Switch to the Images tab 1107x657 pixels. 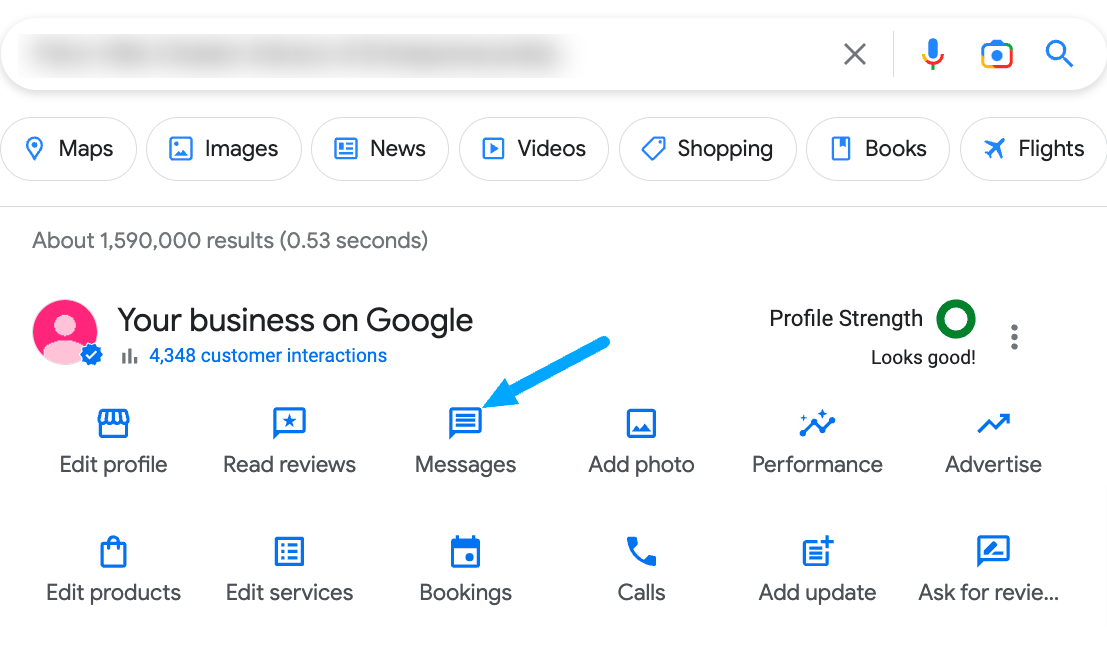click(224, 149)
